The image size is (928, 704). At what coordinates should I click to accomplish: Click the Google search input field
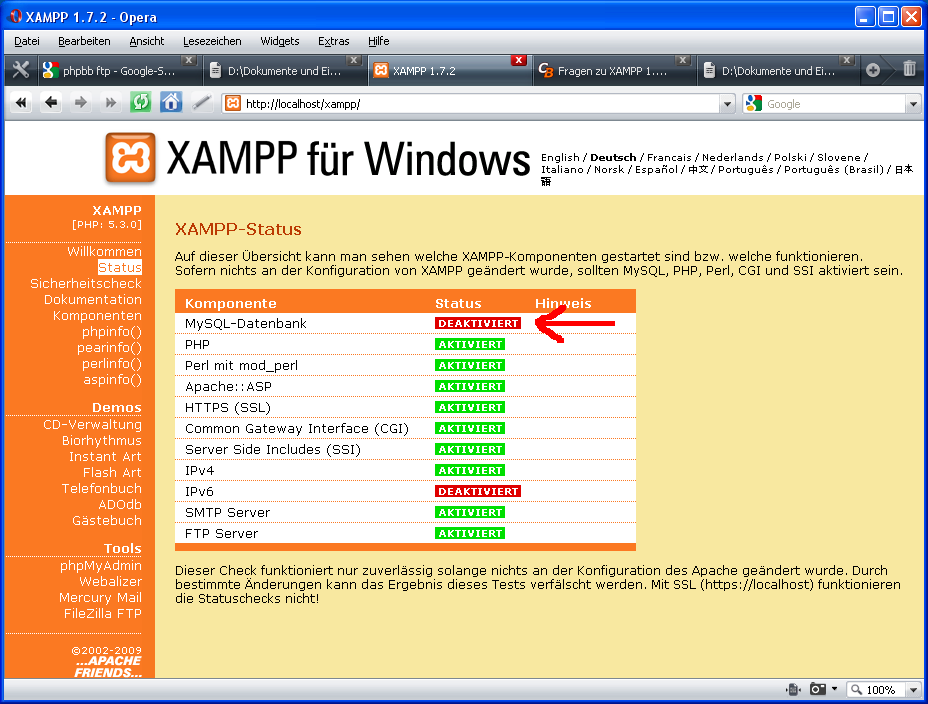[x=834, y=104]
